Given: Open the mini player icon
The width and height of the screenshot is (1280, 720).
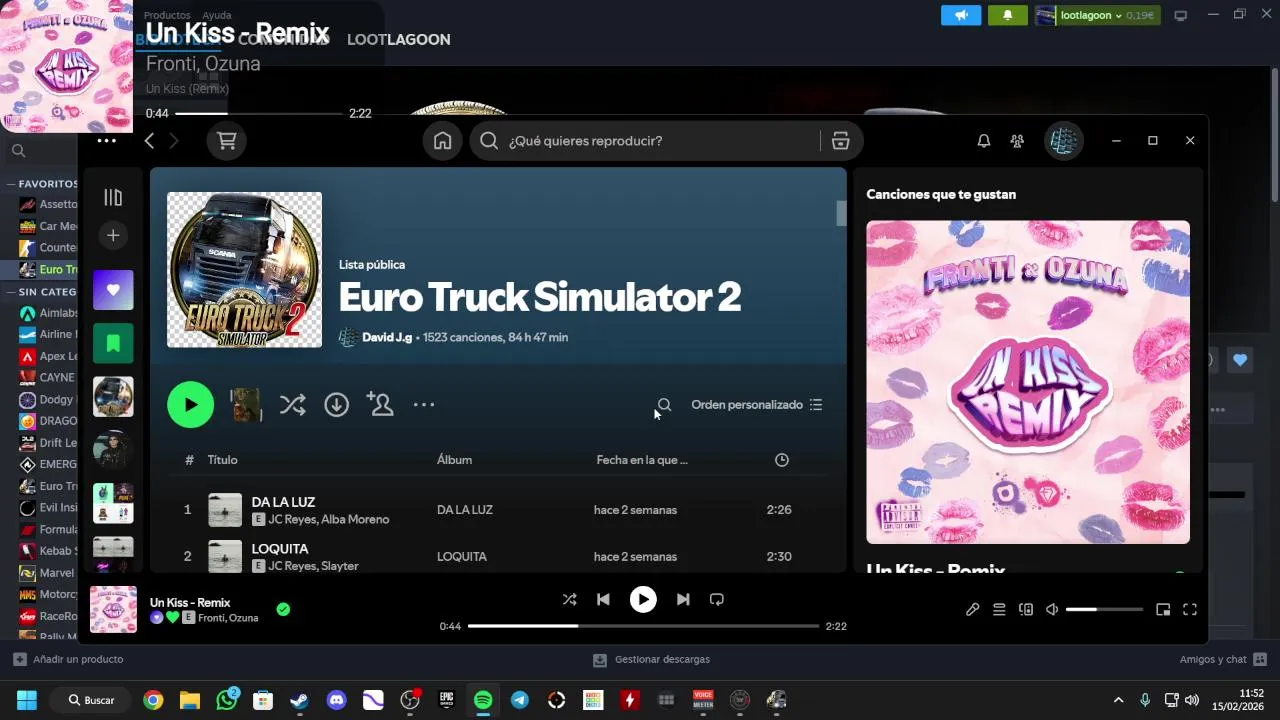Looking at the screenshot, I should 1163,609.
